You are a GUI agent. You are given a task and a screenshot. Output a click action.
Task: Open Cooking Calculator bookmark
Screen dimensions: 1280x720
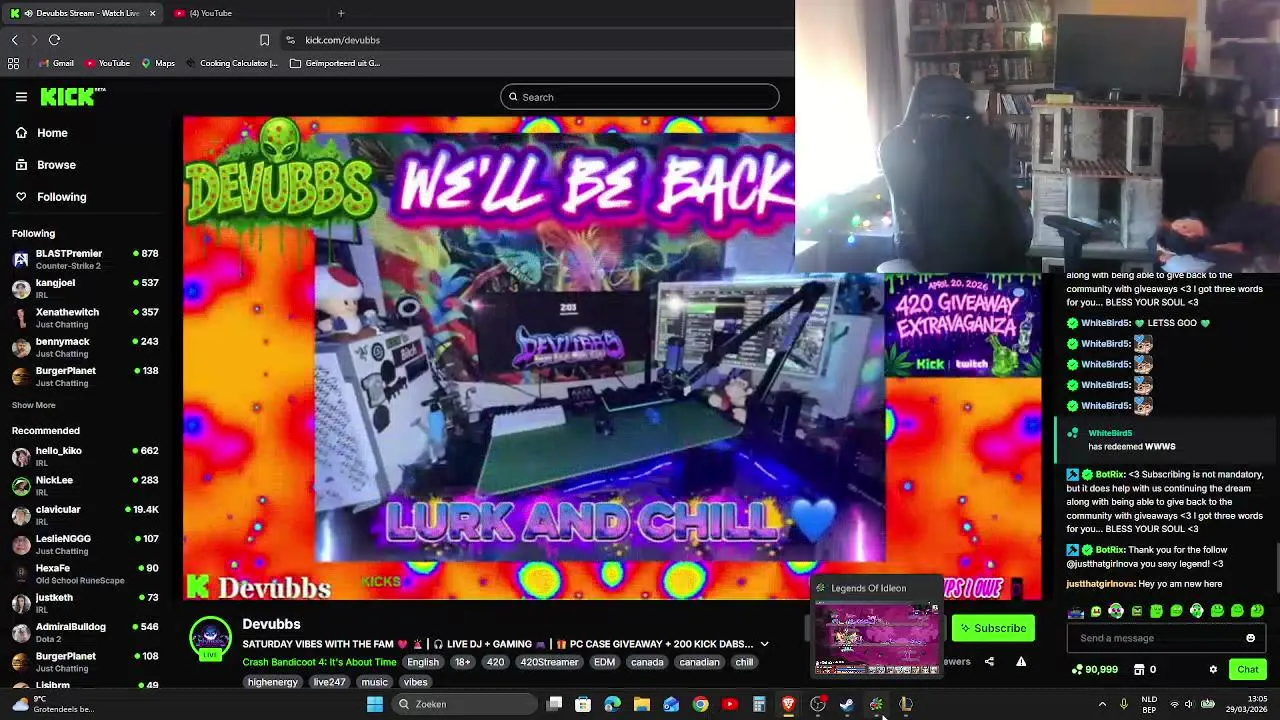231,63
